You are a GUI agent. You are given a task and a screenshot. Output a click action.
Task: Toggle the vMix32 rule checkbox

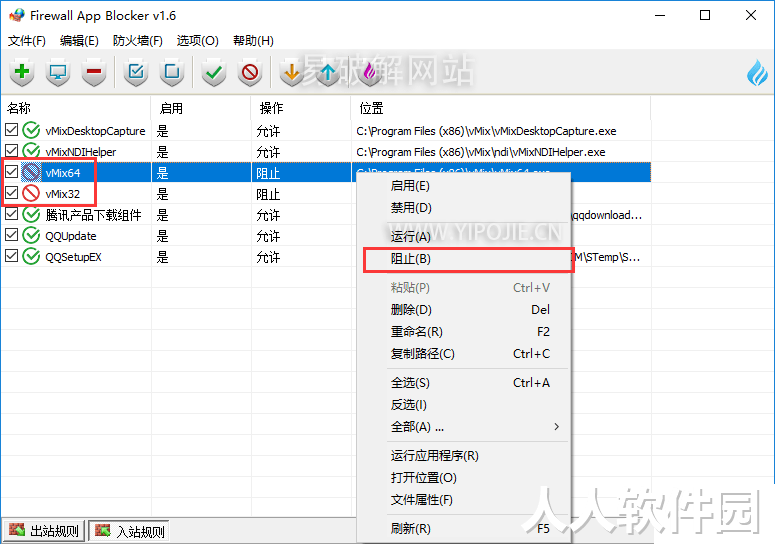pyautogui.click(x=11, y=193)
